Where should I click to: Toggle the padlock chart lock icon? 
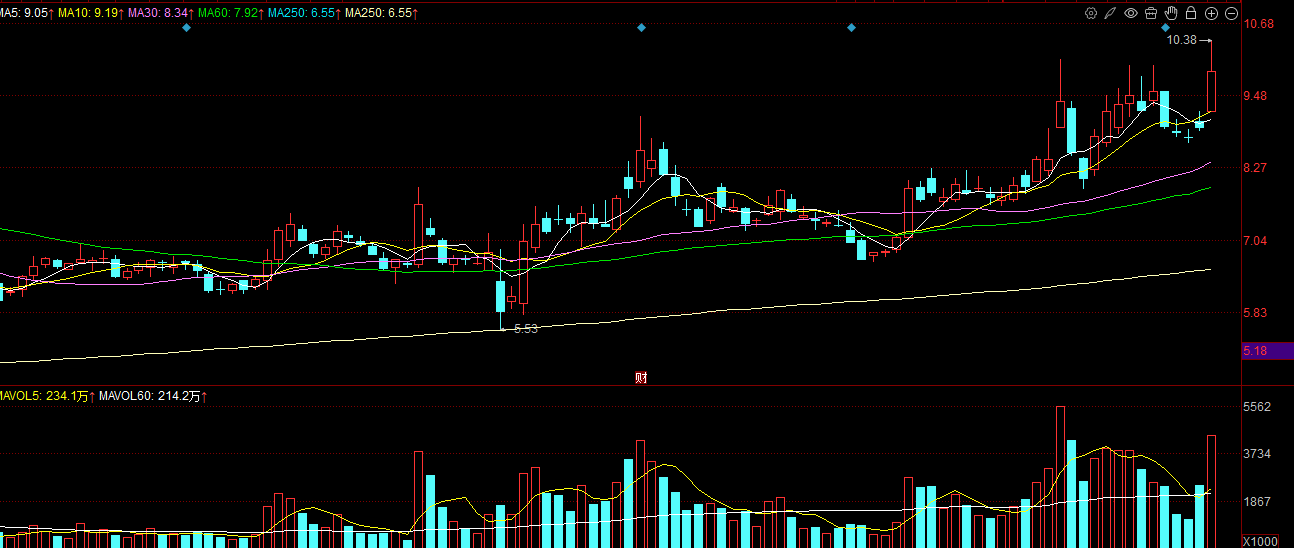click(x=1191, y=13)
